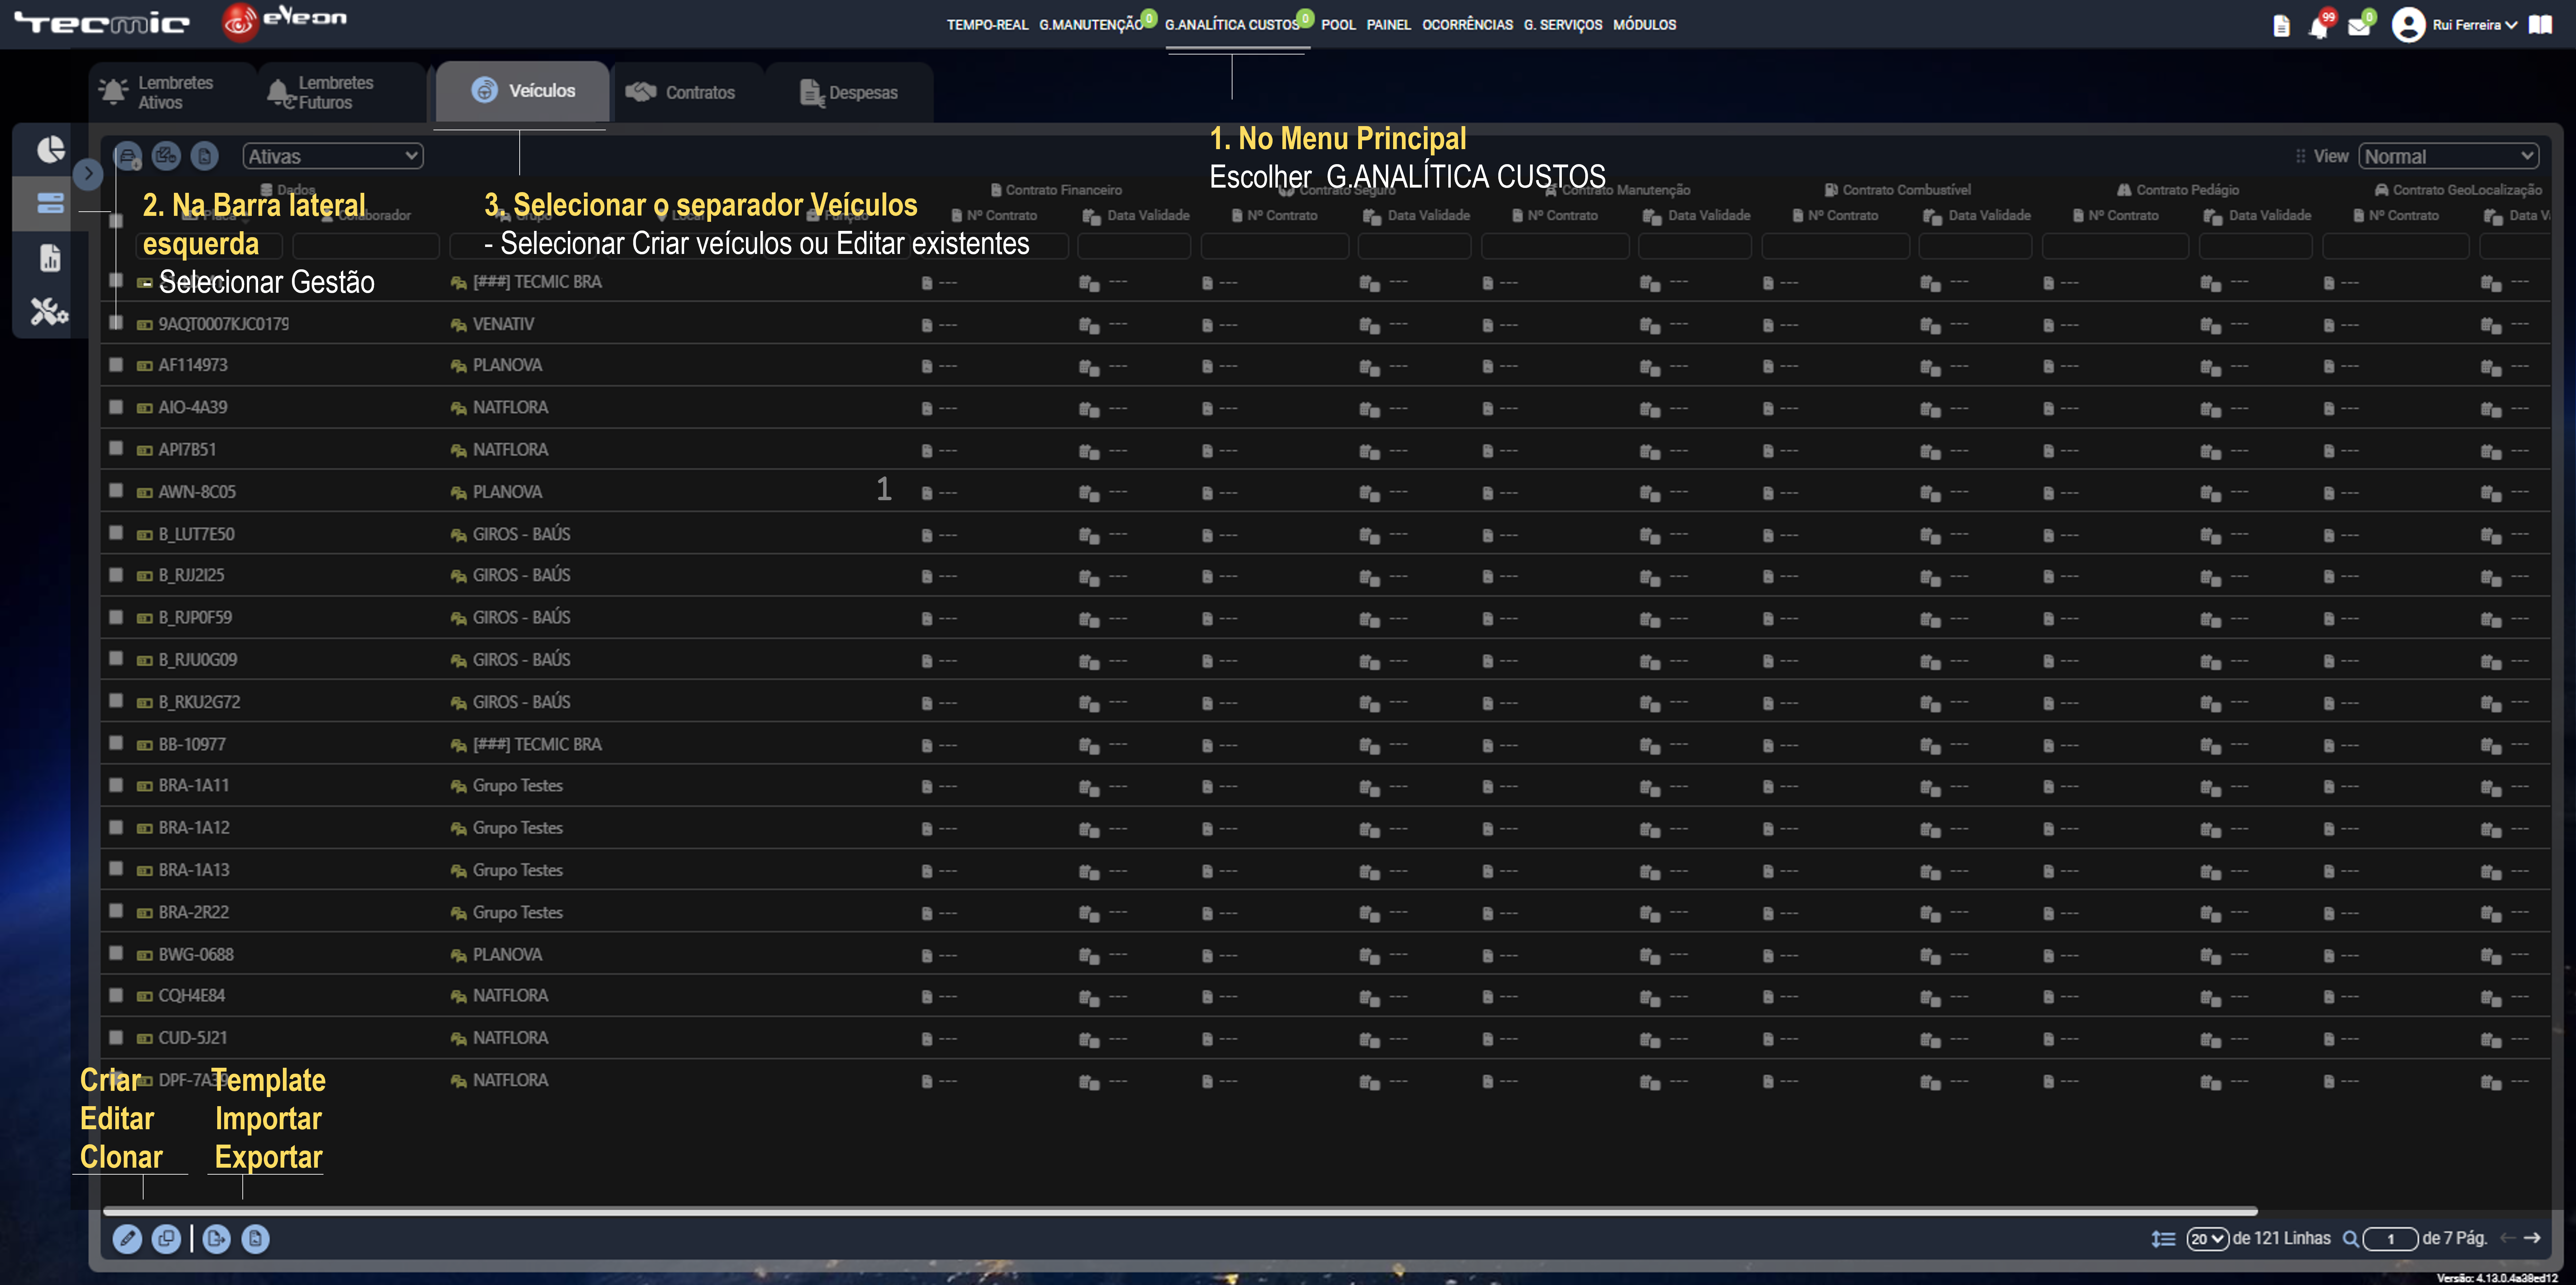Check the BB-10977 row checkbox
Screen dimensions: 2576x1285
[x=116, y=743]
